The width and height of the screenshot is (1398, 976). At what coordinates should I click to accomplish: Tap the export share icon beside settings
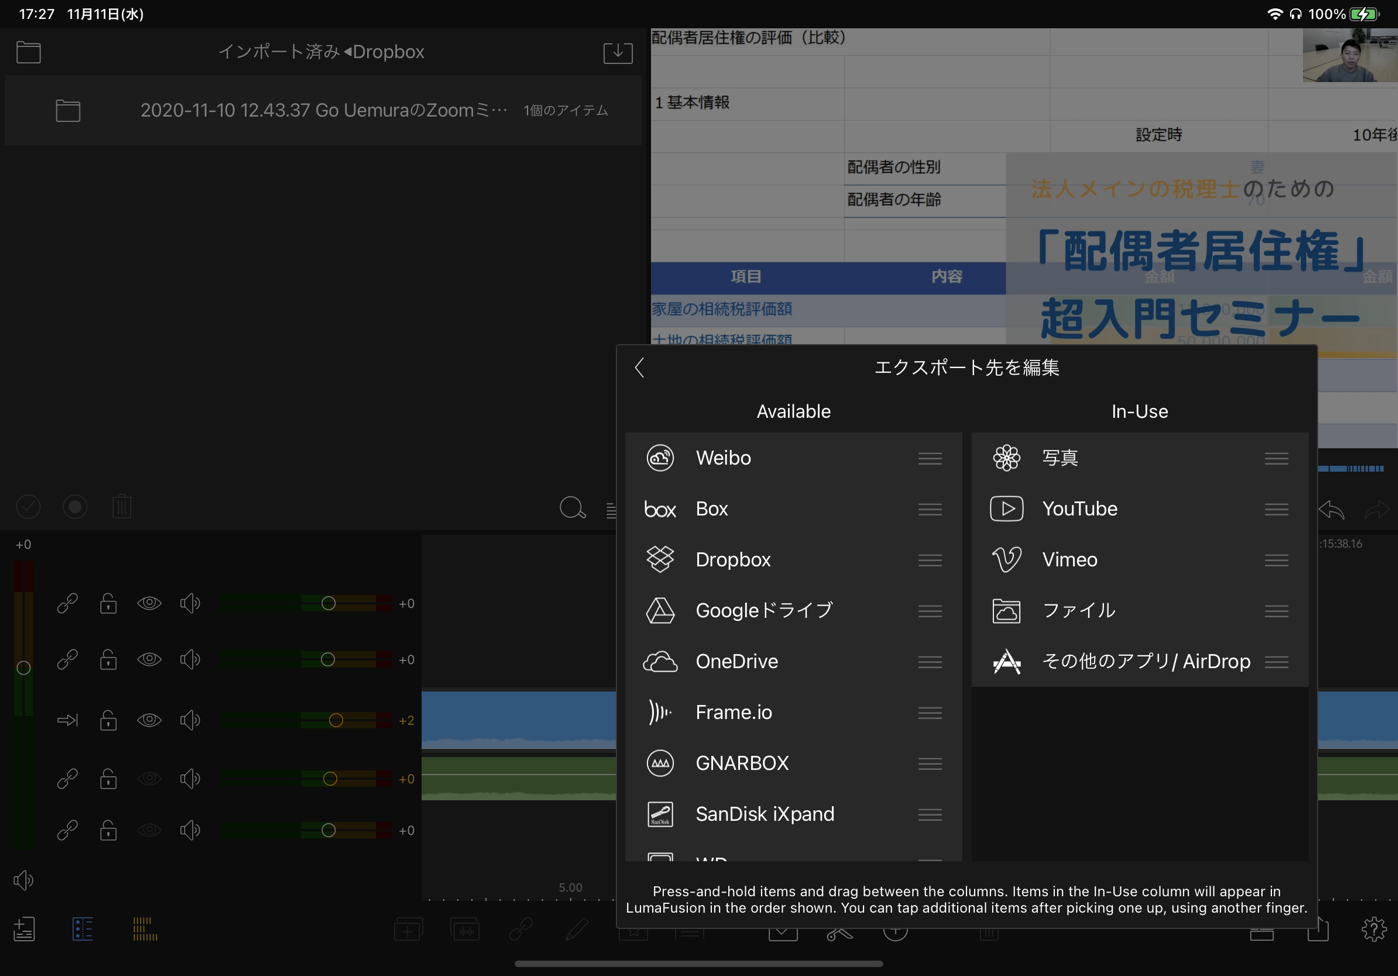tap(1318, 929)
